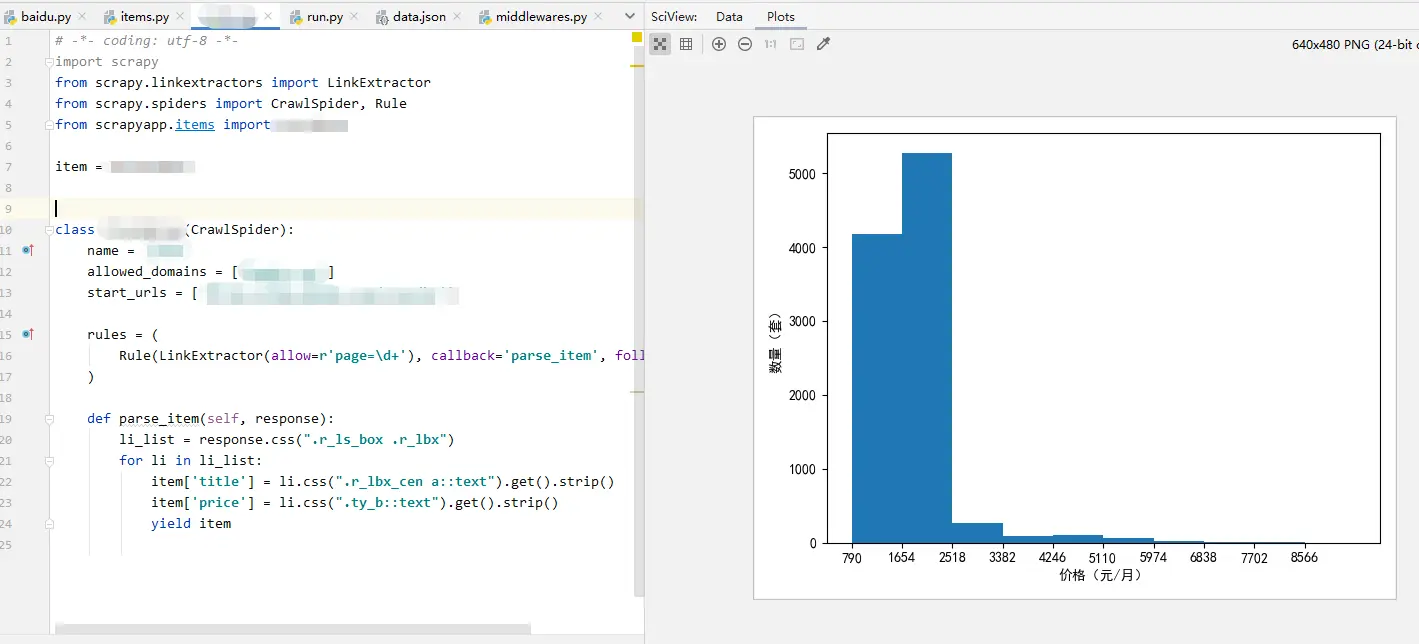Reset plot to actual size 1:1
The height and width of the screenshot is (644, 1419).
click(x=771, y=44)
